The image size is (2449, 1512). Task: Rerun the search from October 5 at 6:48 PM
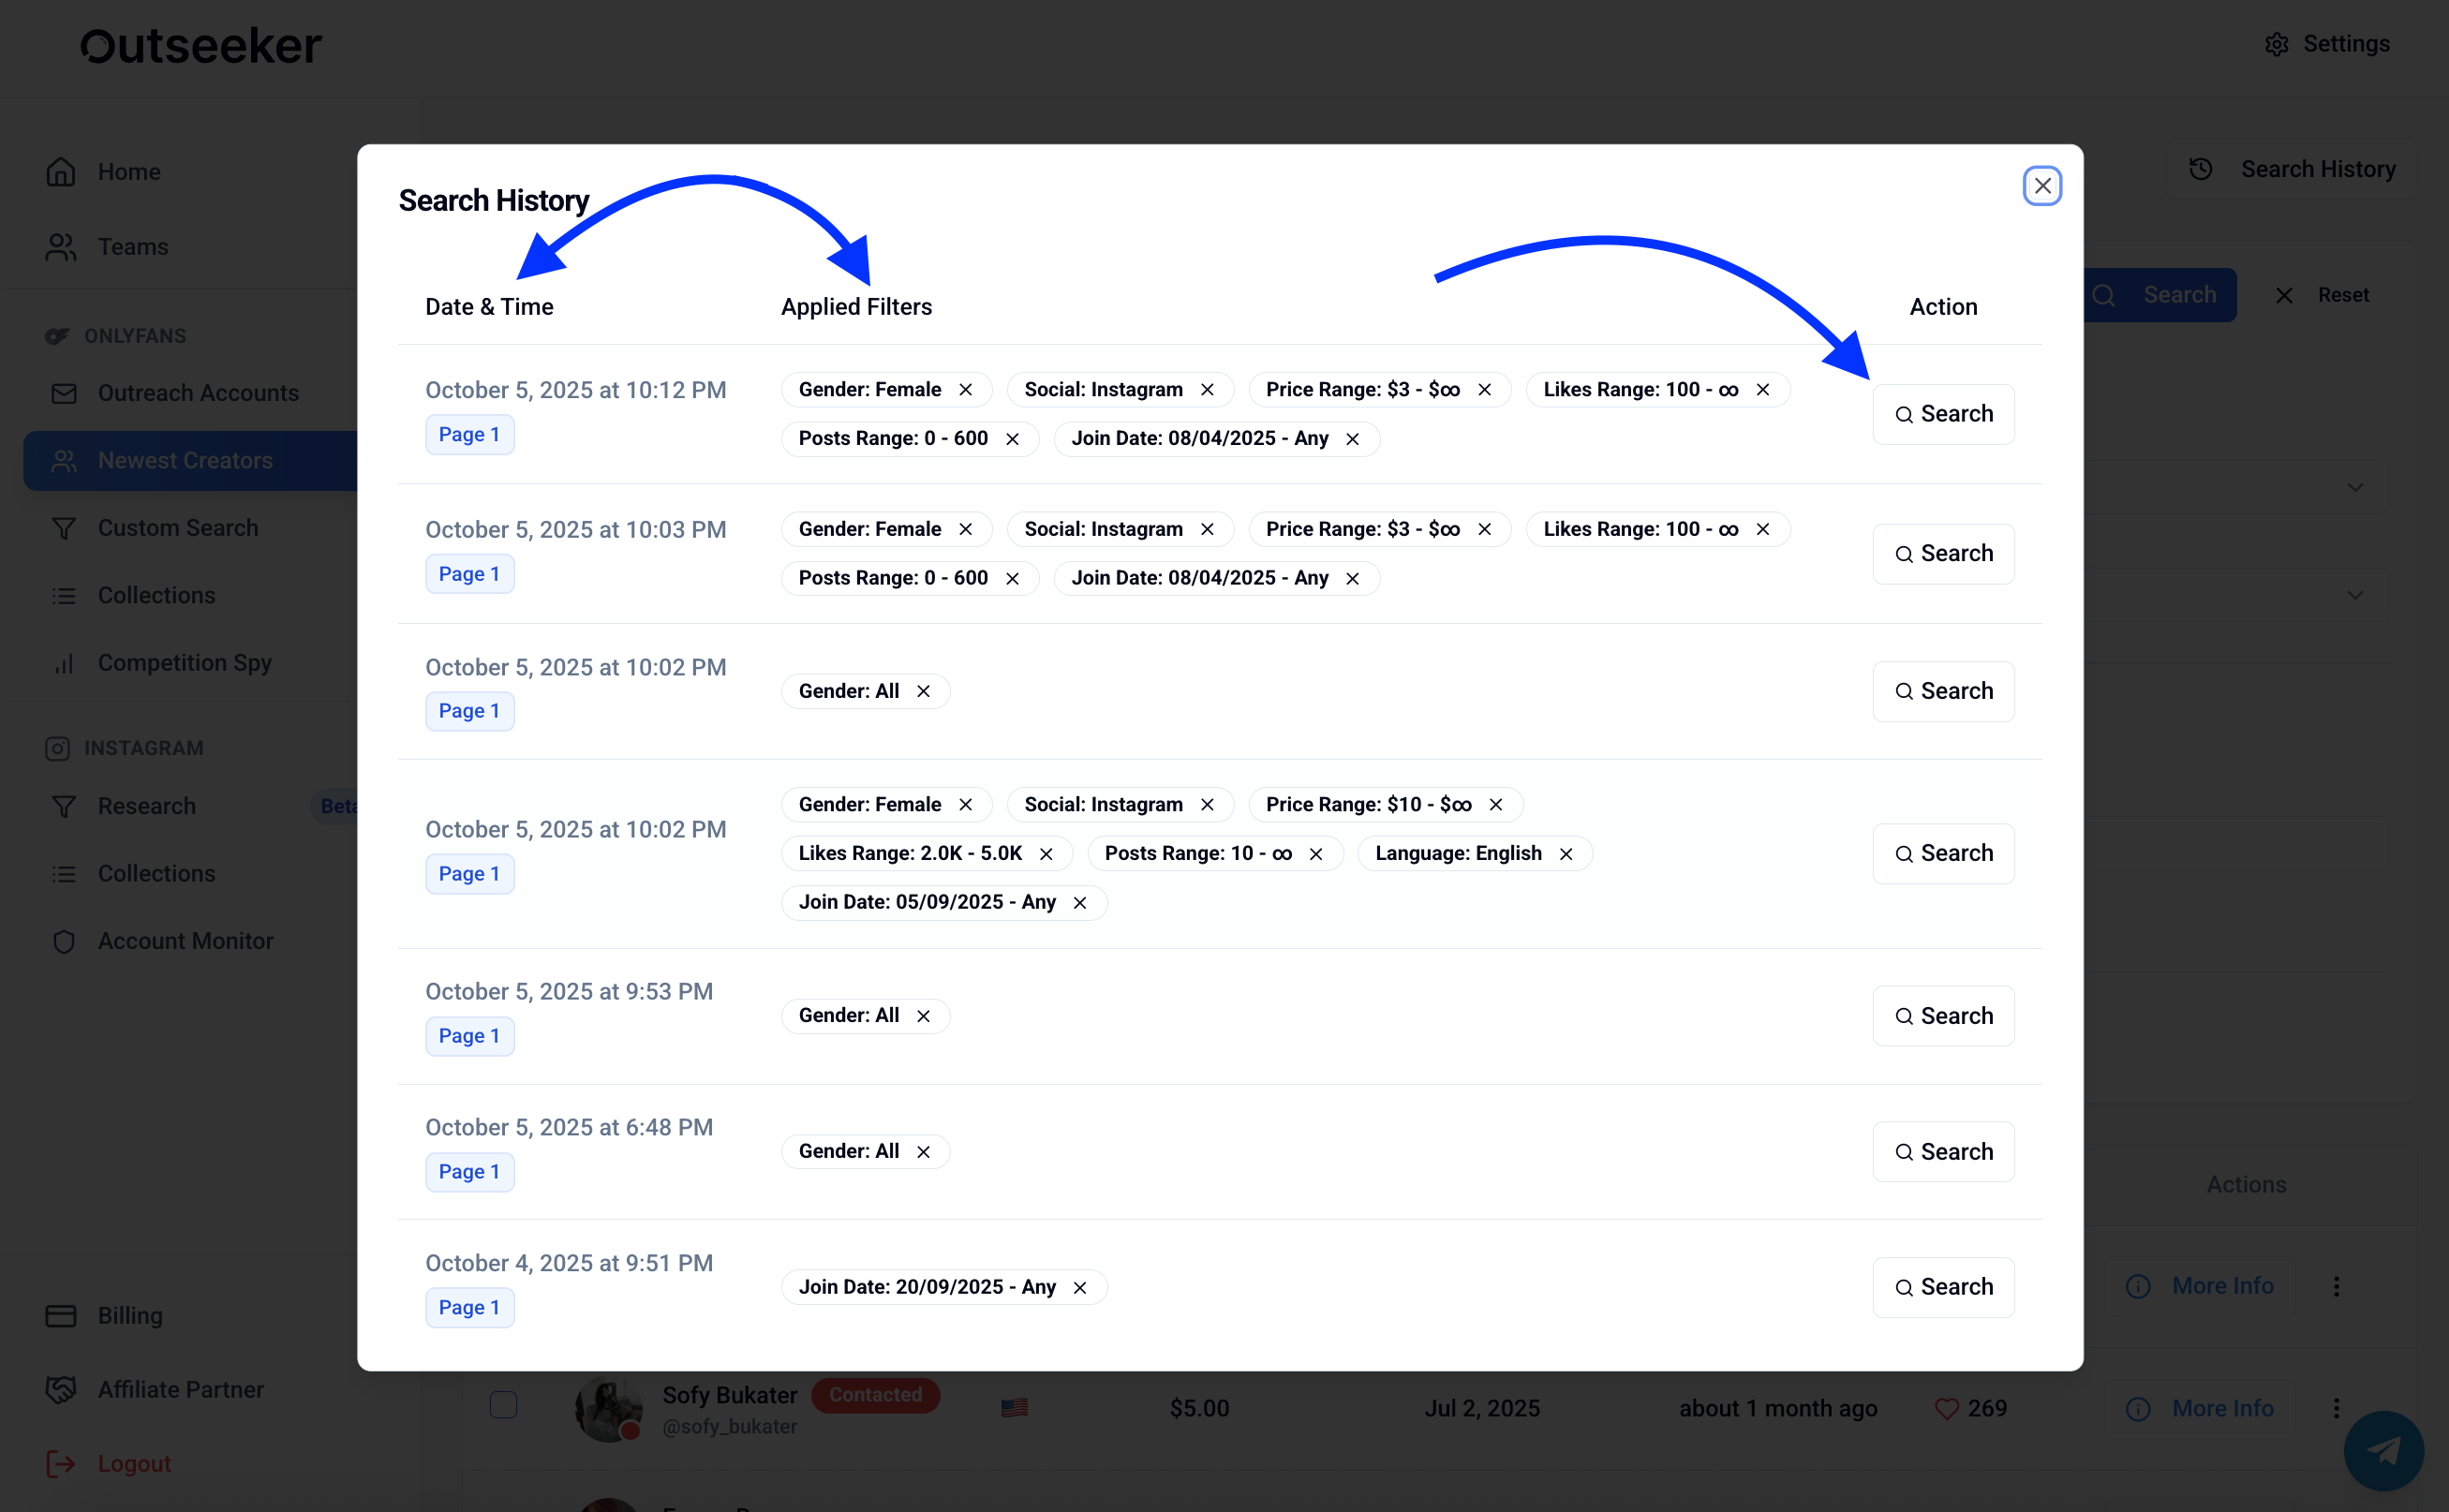pyautogui.click(x=1943, y=1152)
